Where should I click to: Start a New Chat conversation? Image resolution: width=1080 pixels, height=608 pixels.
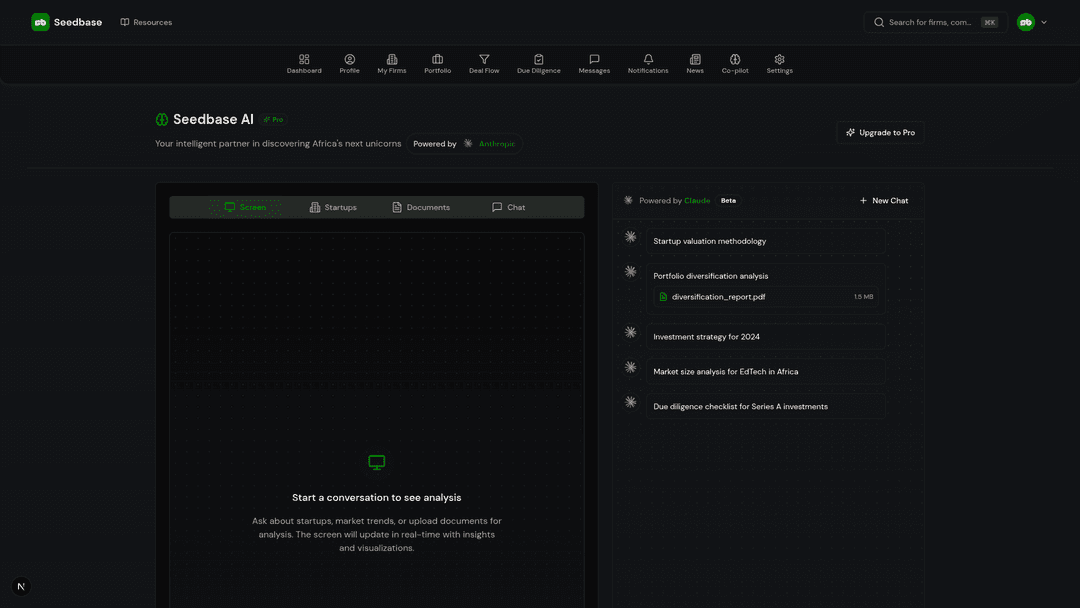point(883,200)
